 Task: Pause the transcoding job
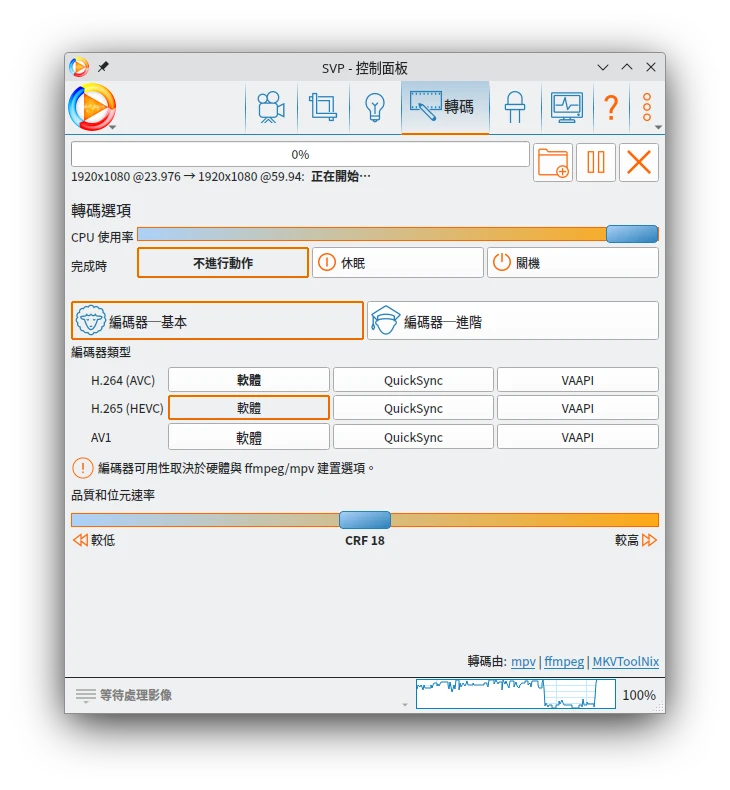(596, 162)
